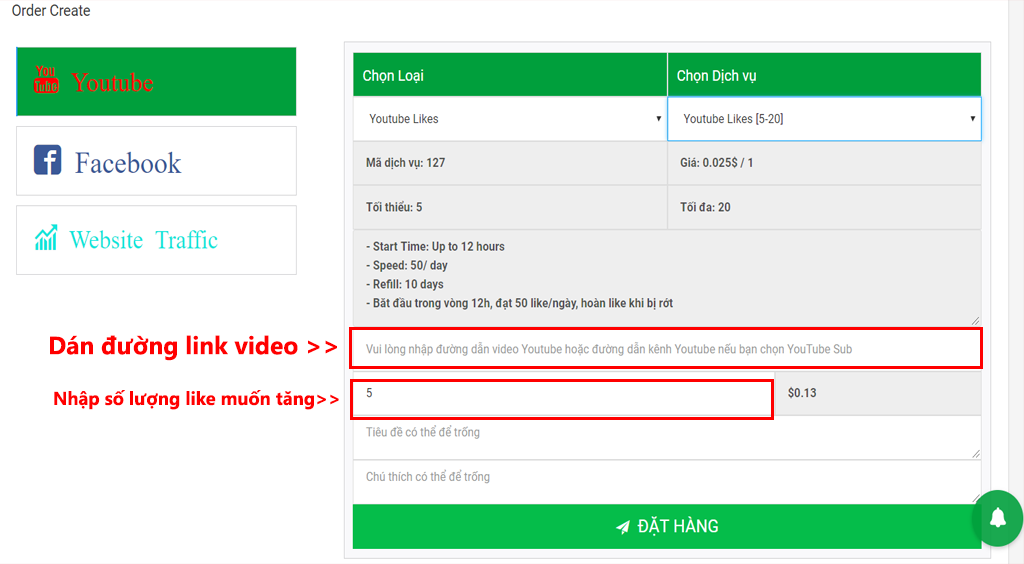Click the Facebook logo icon
Image resolution: width=1024 pixels, height=564 pixels.
[x=48, y=160]
